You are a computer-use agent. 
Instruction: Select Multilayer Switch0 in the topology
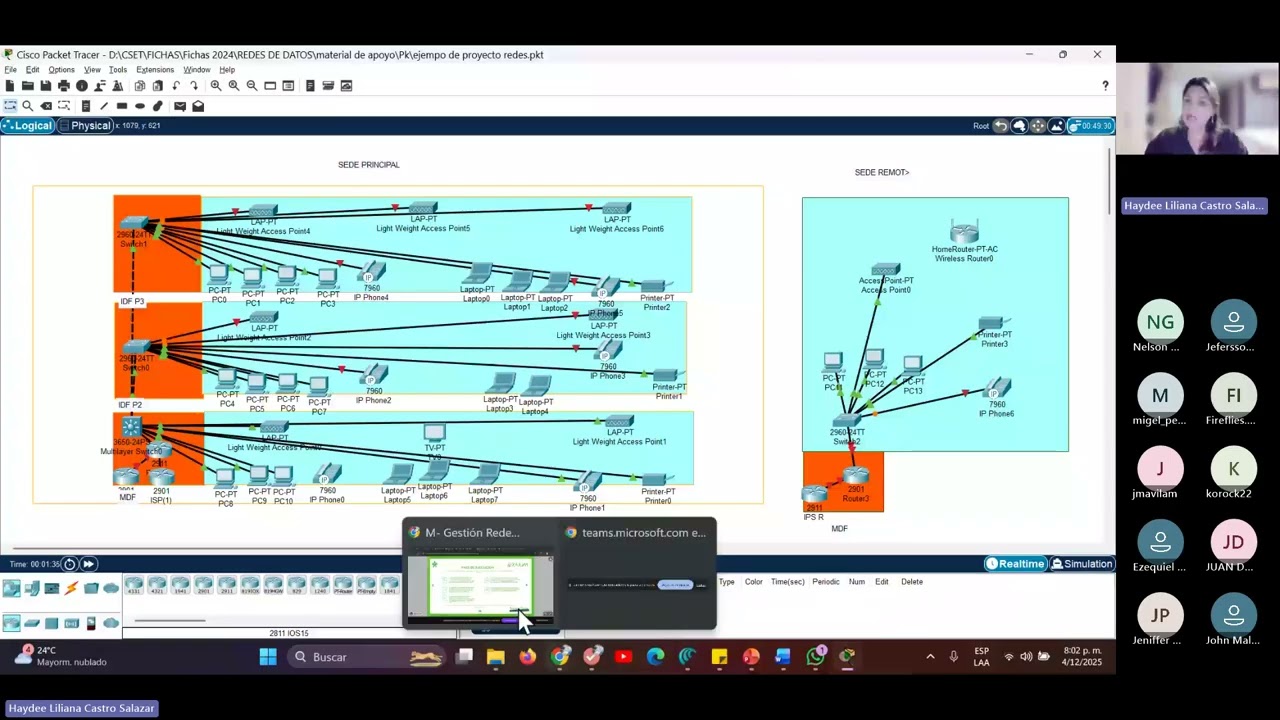click(131, 429)
